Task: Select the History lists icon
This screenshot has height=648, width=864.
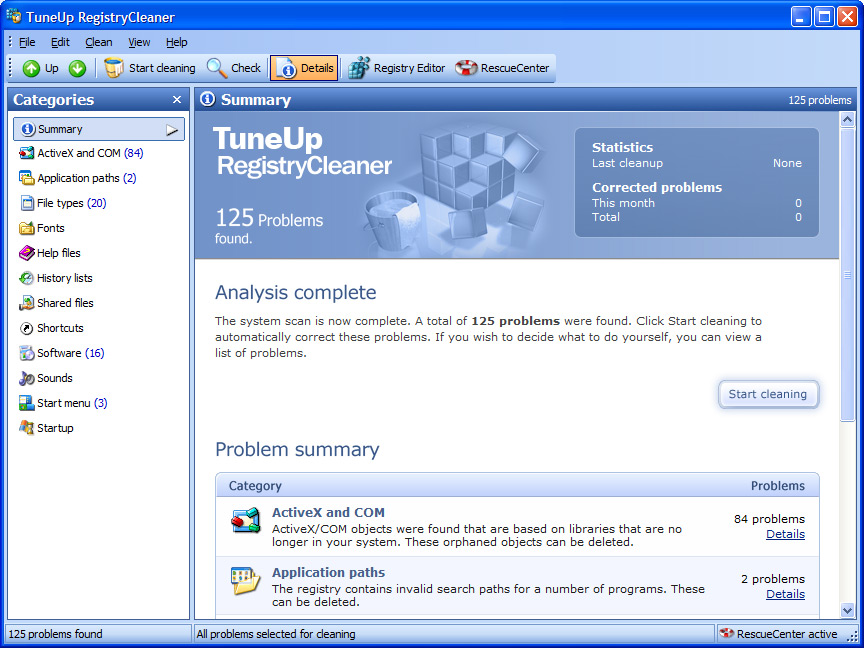Action: click(x=26, y=278)
